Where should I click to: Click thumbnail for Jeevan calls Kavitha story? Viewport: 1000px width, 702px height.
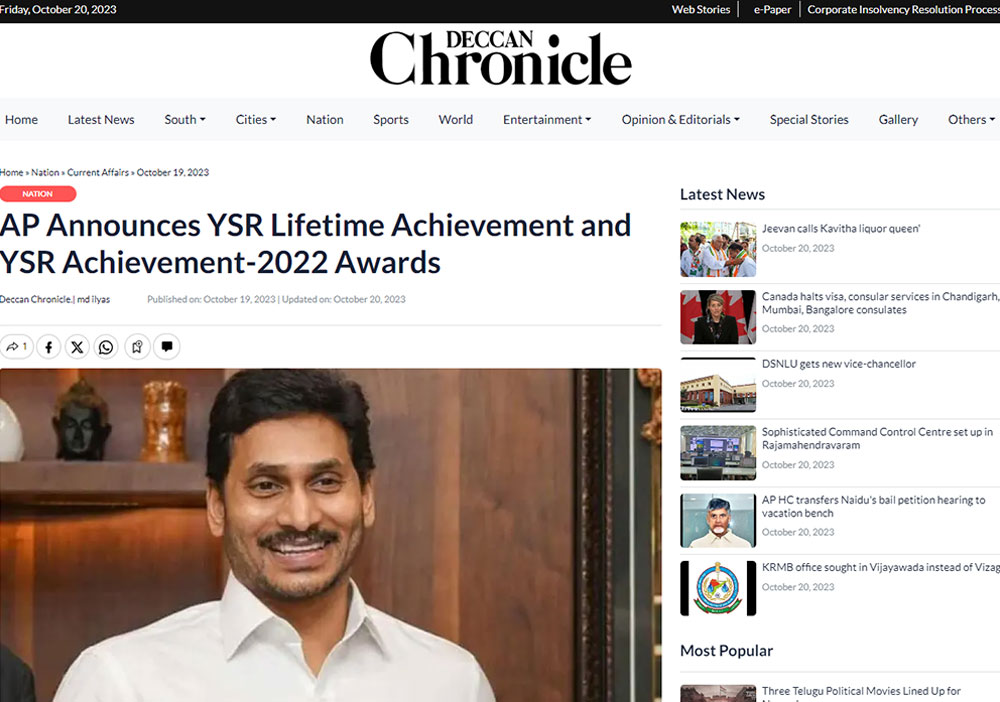718,249
